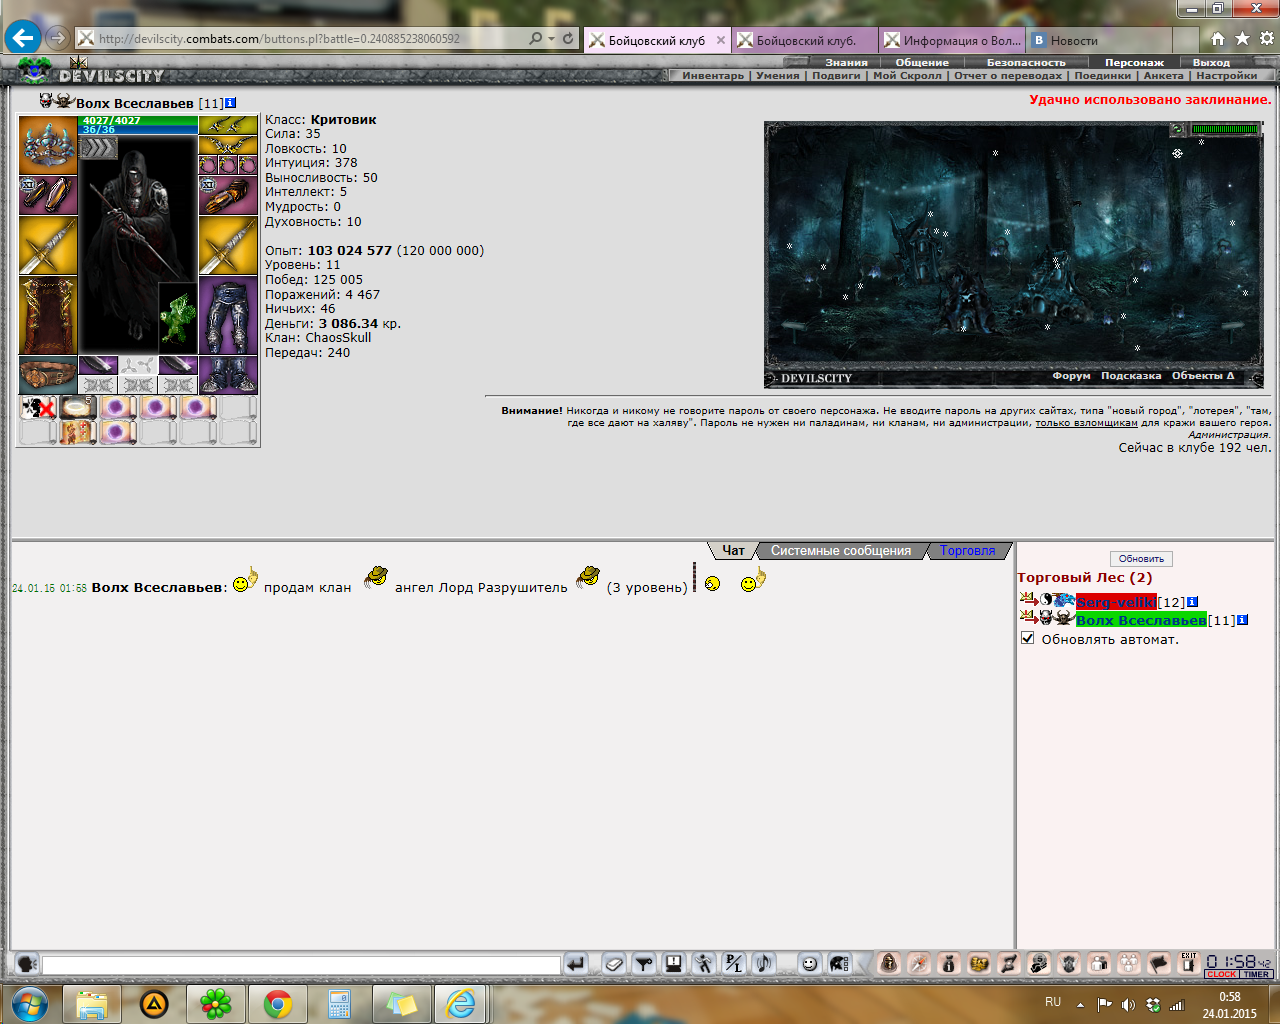
Task: Open Инвентарь from the submenu
Action: [x=713, y=75]
